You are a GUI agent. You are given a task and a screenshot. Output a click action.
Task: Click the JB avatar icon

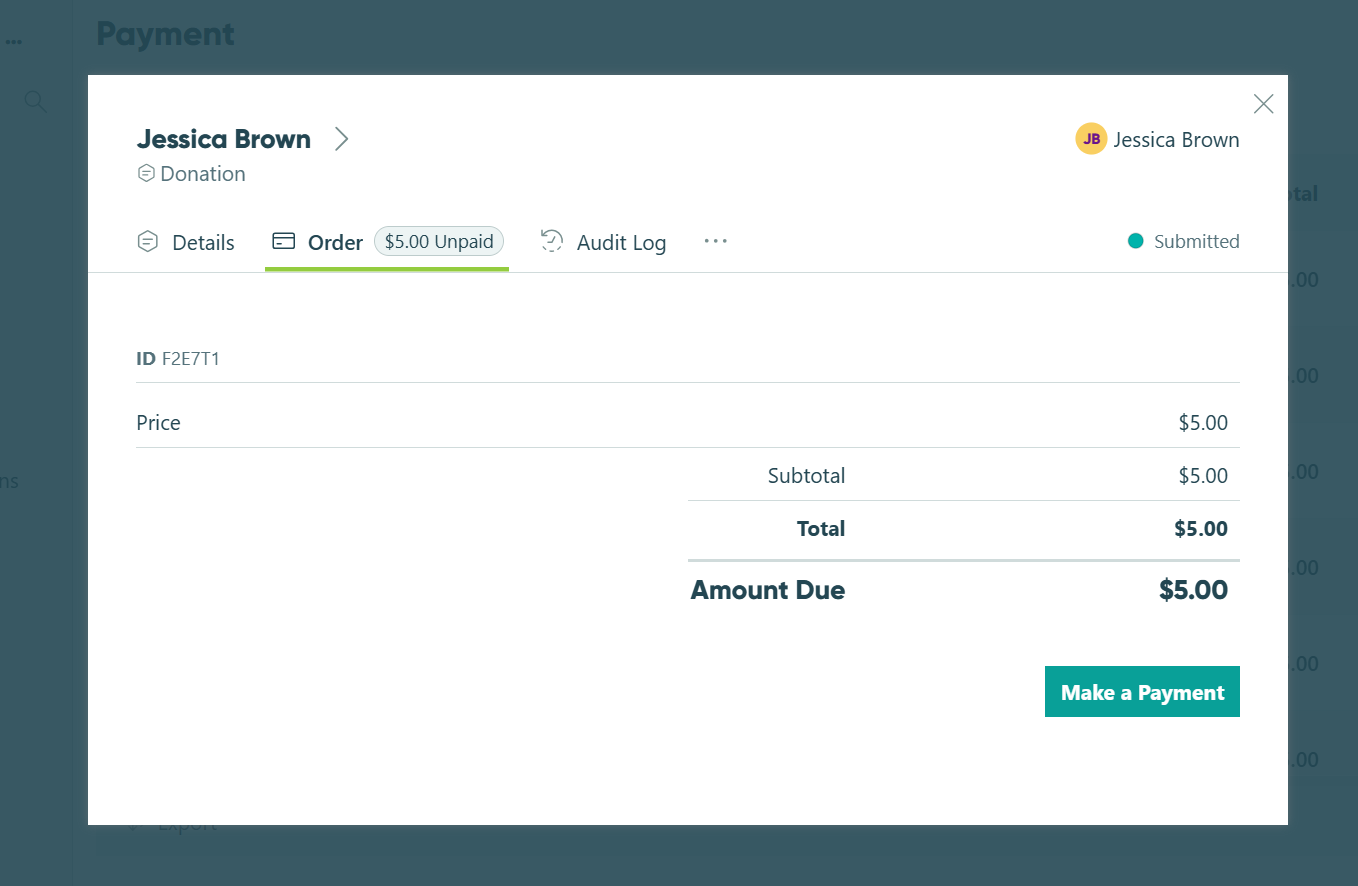[x=1091, y=139]
